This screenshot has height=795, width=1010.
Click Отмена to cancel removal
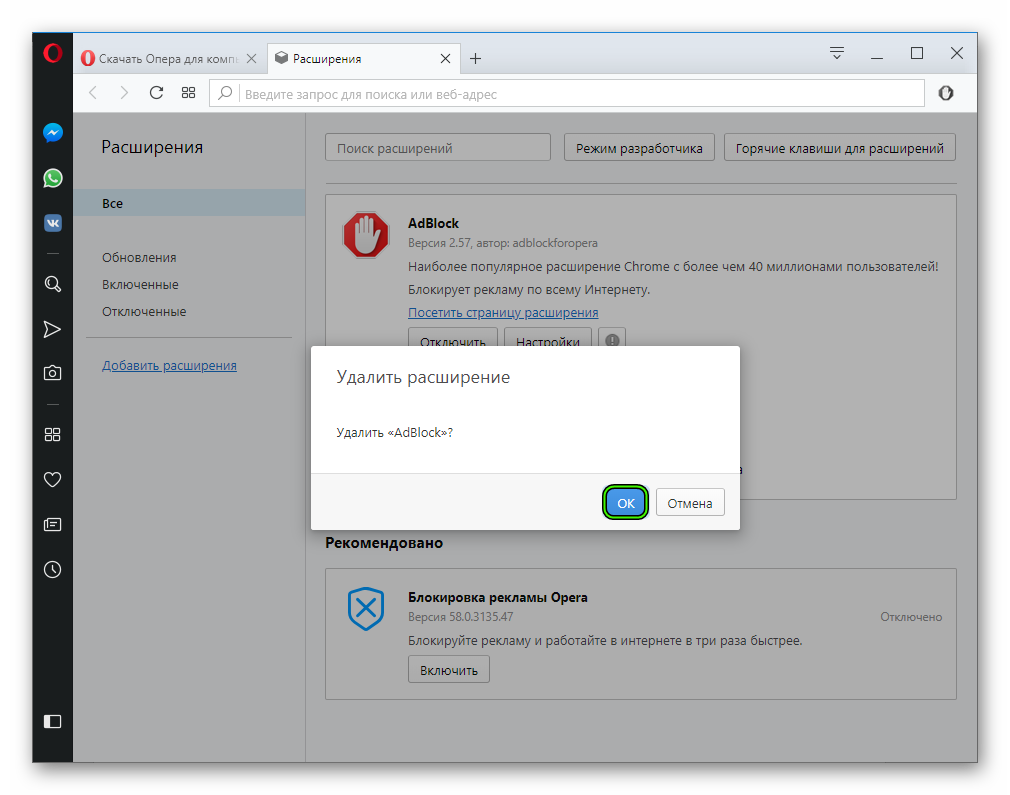point(690,503)
